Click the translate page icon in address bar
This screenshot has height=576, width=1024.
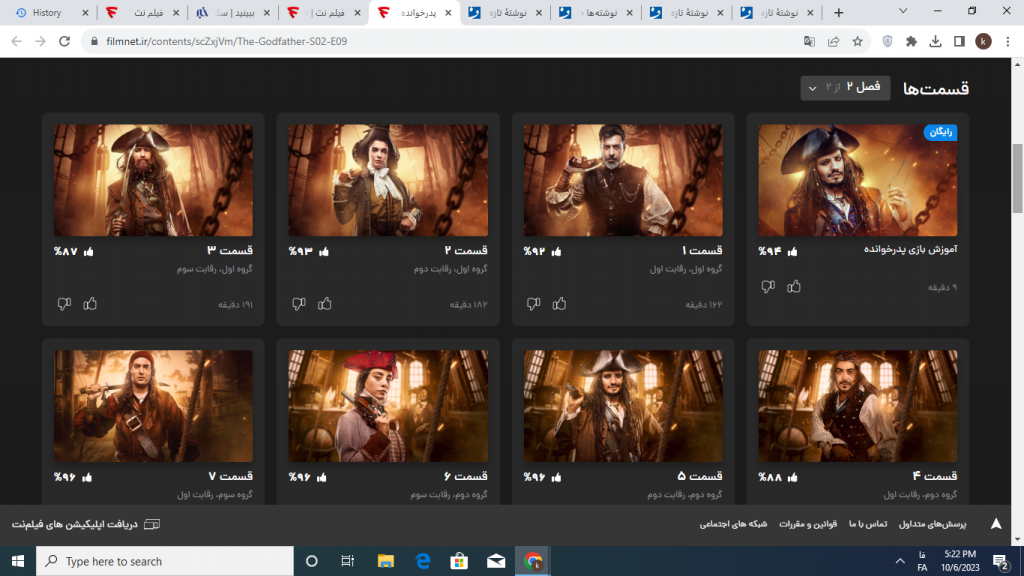809,41
